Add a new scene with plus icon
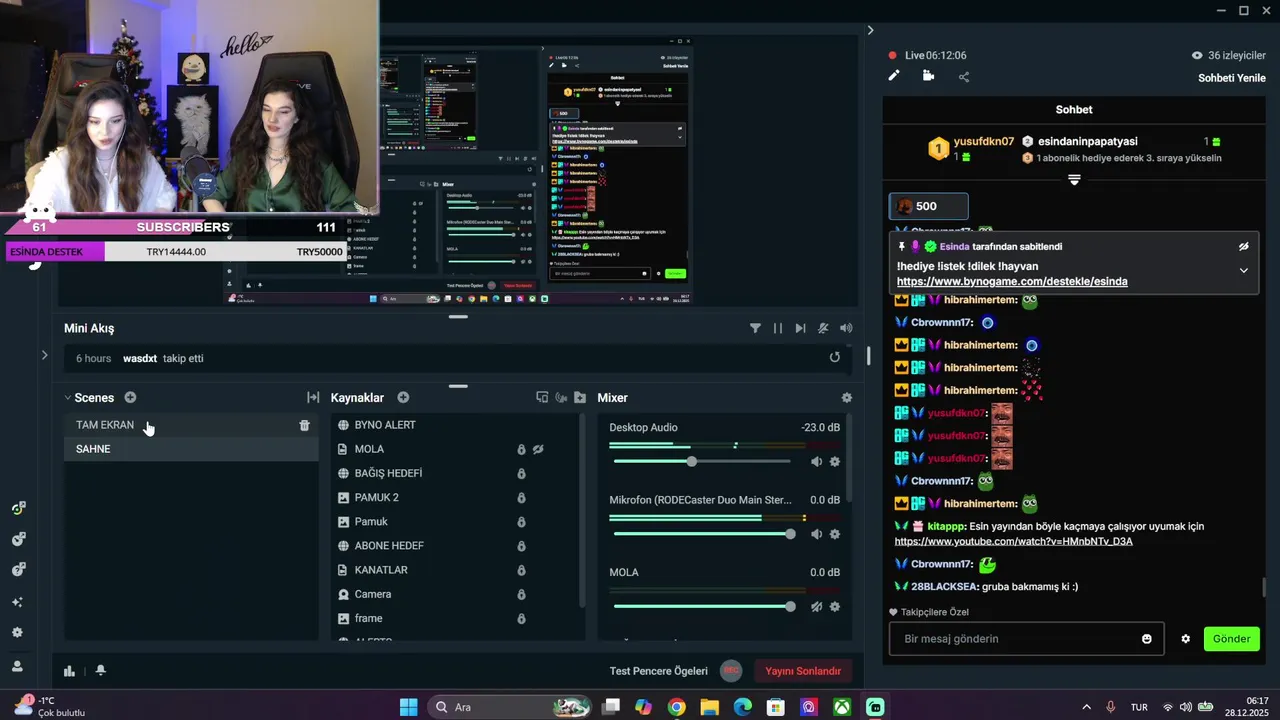1280x720 pixels. 130,397
